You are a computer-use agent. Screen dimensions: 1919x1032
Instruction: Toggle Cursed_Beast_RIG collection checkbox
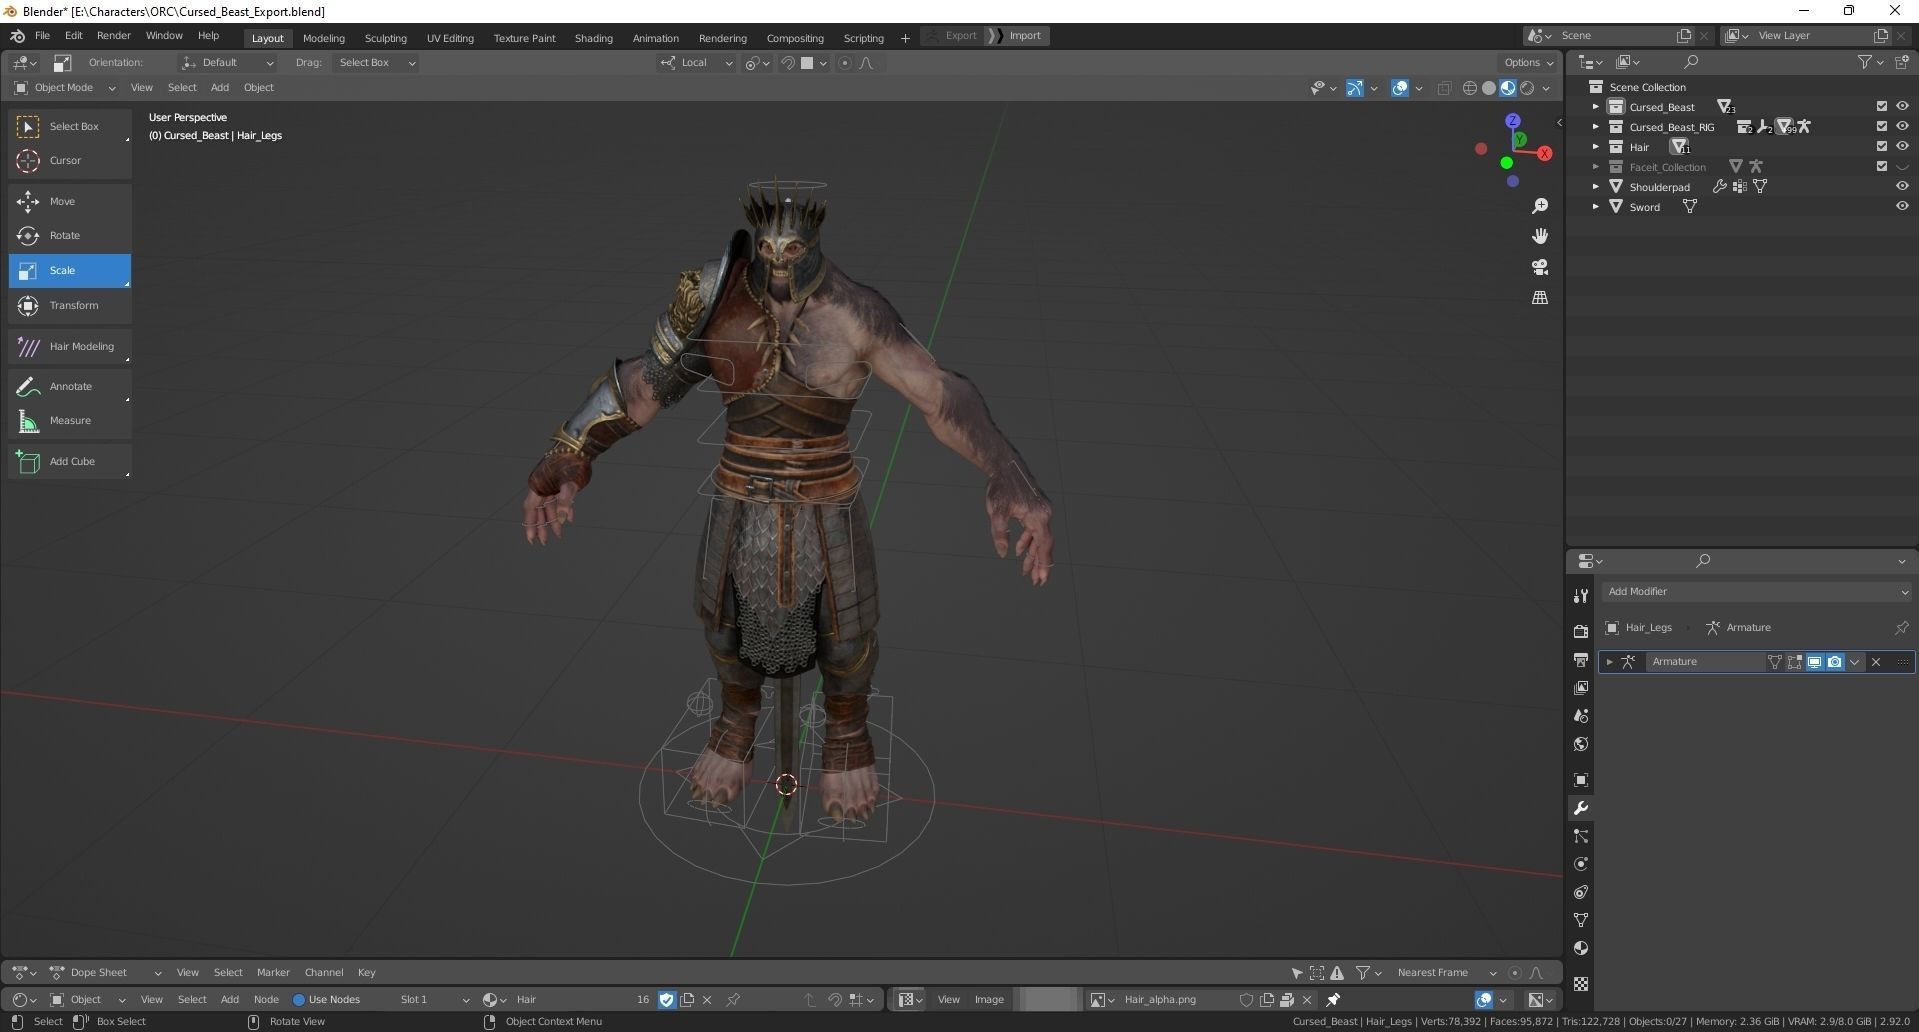(x=1881, y=127)
